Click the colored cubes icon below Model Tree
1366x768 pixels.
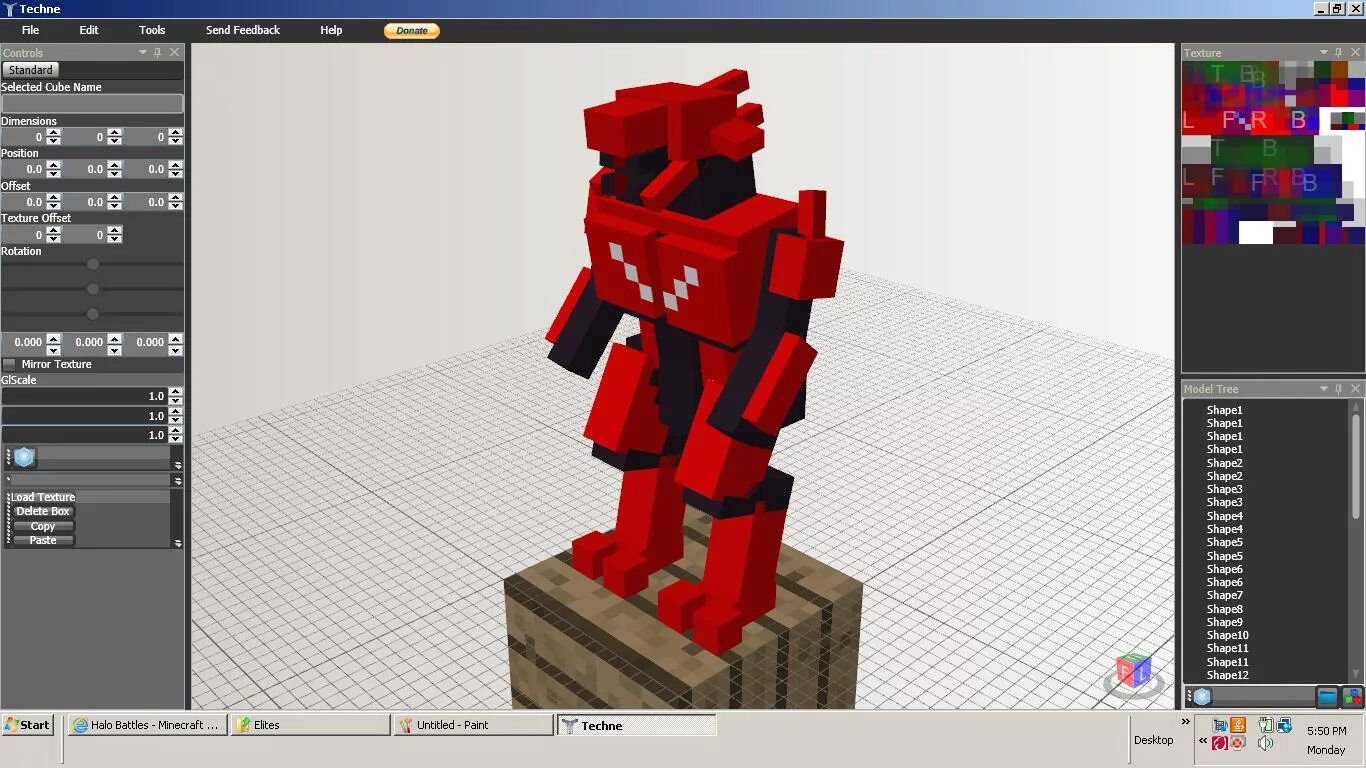click(x=1352, y=697)
